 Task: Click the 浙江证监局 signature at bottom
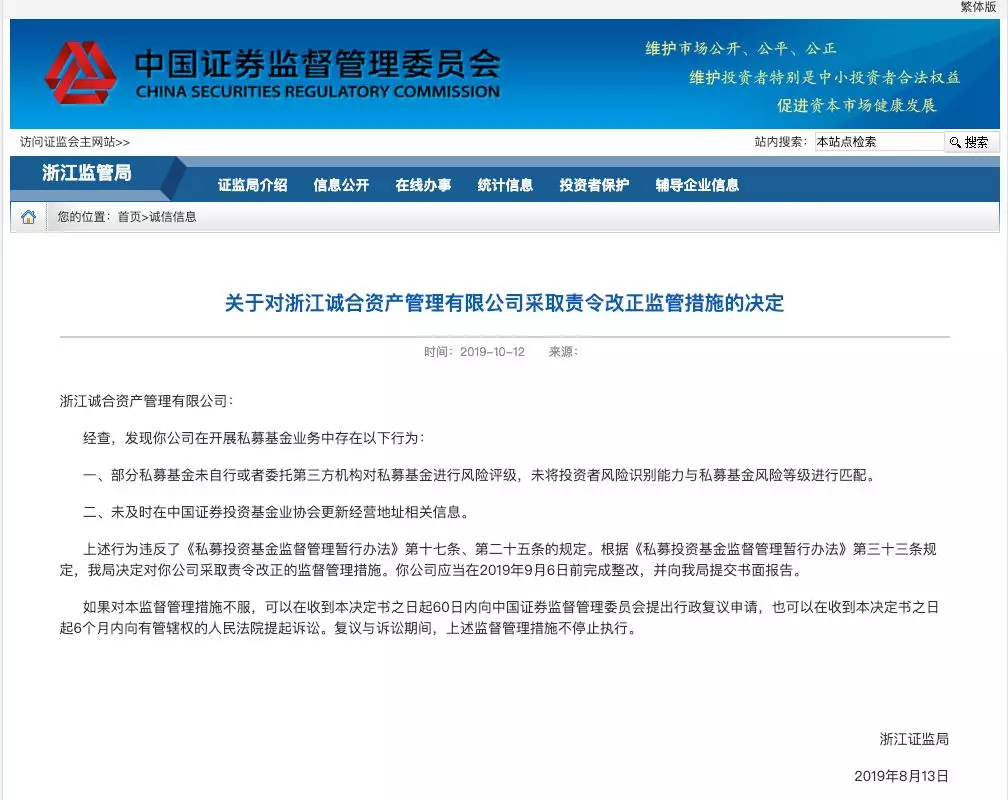point(913,739)
